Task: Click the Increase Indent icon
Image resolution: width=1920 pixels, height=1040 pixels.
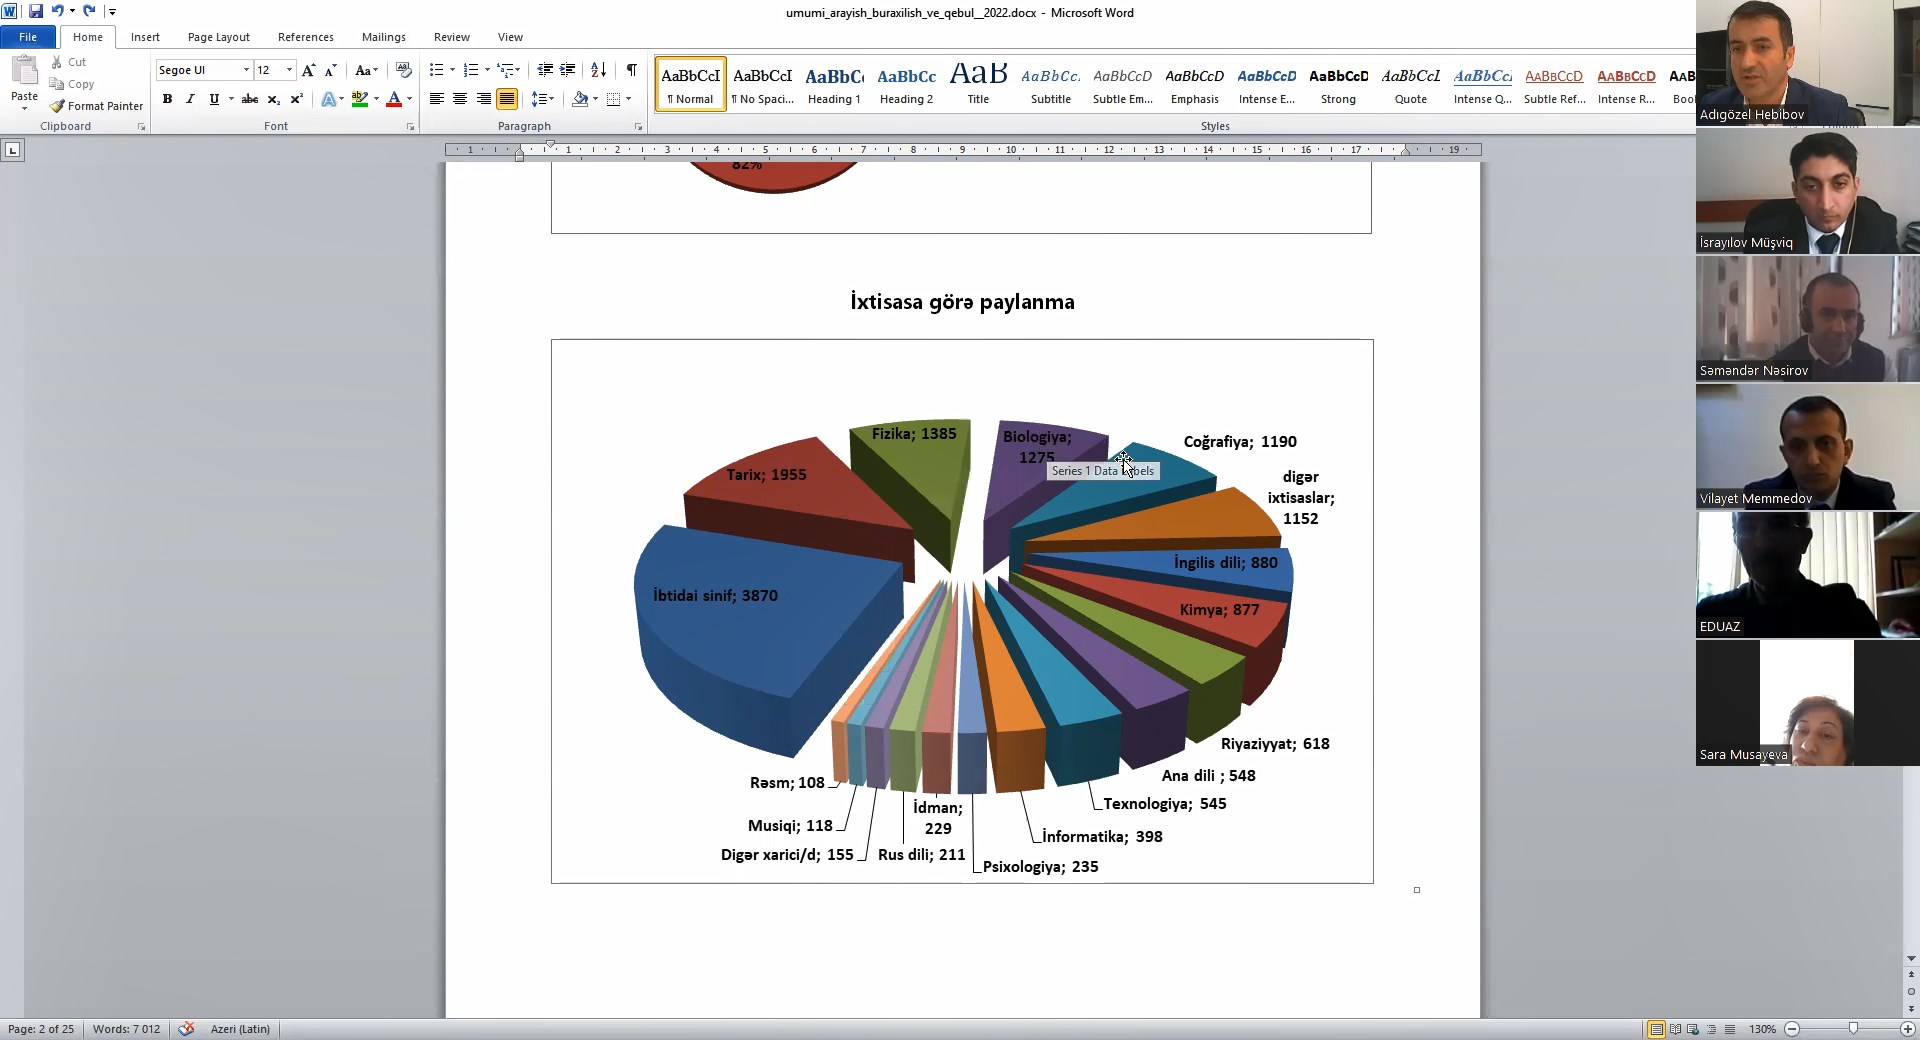Action: [567, 70]
